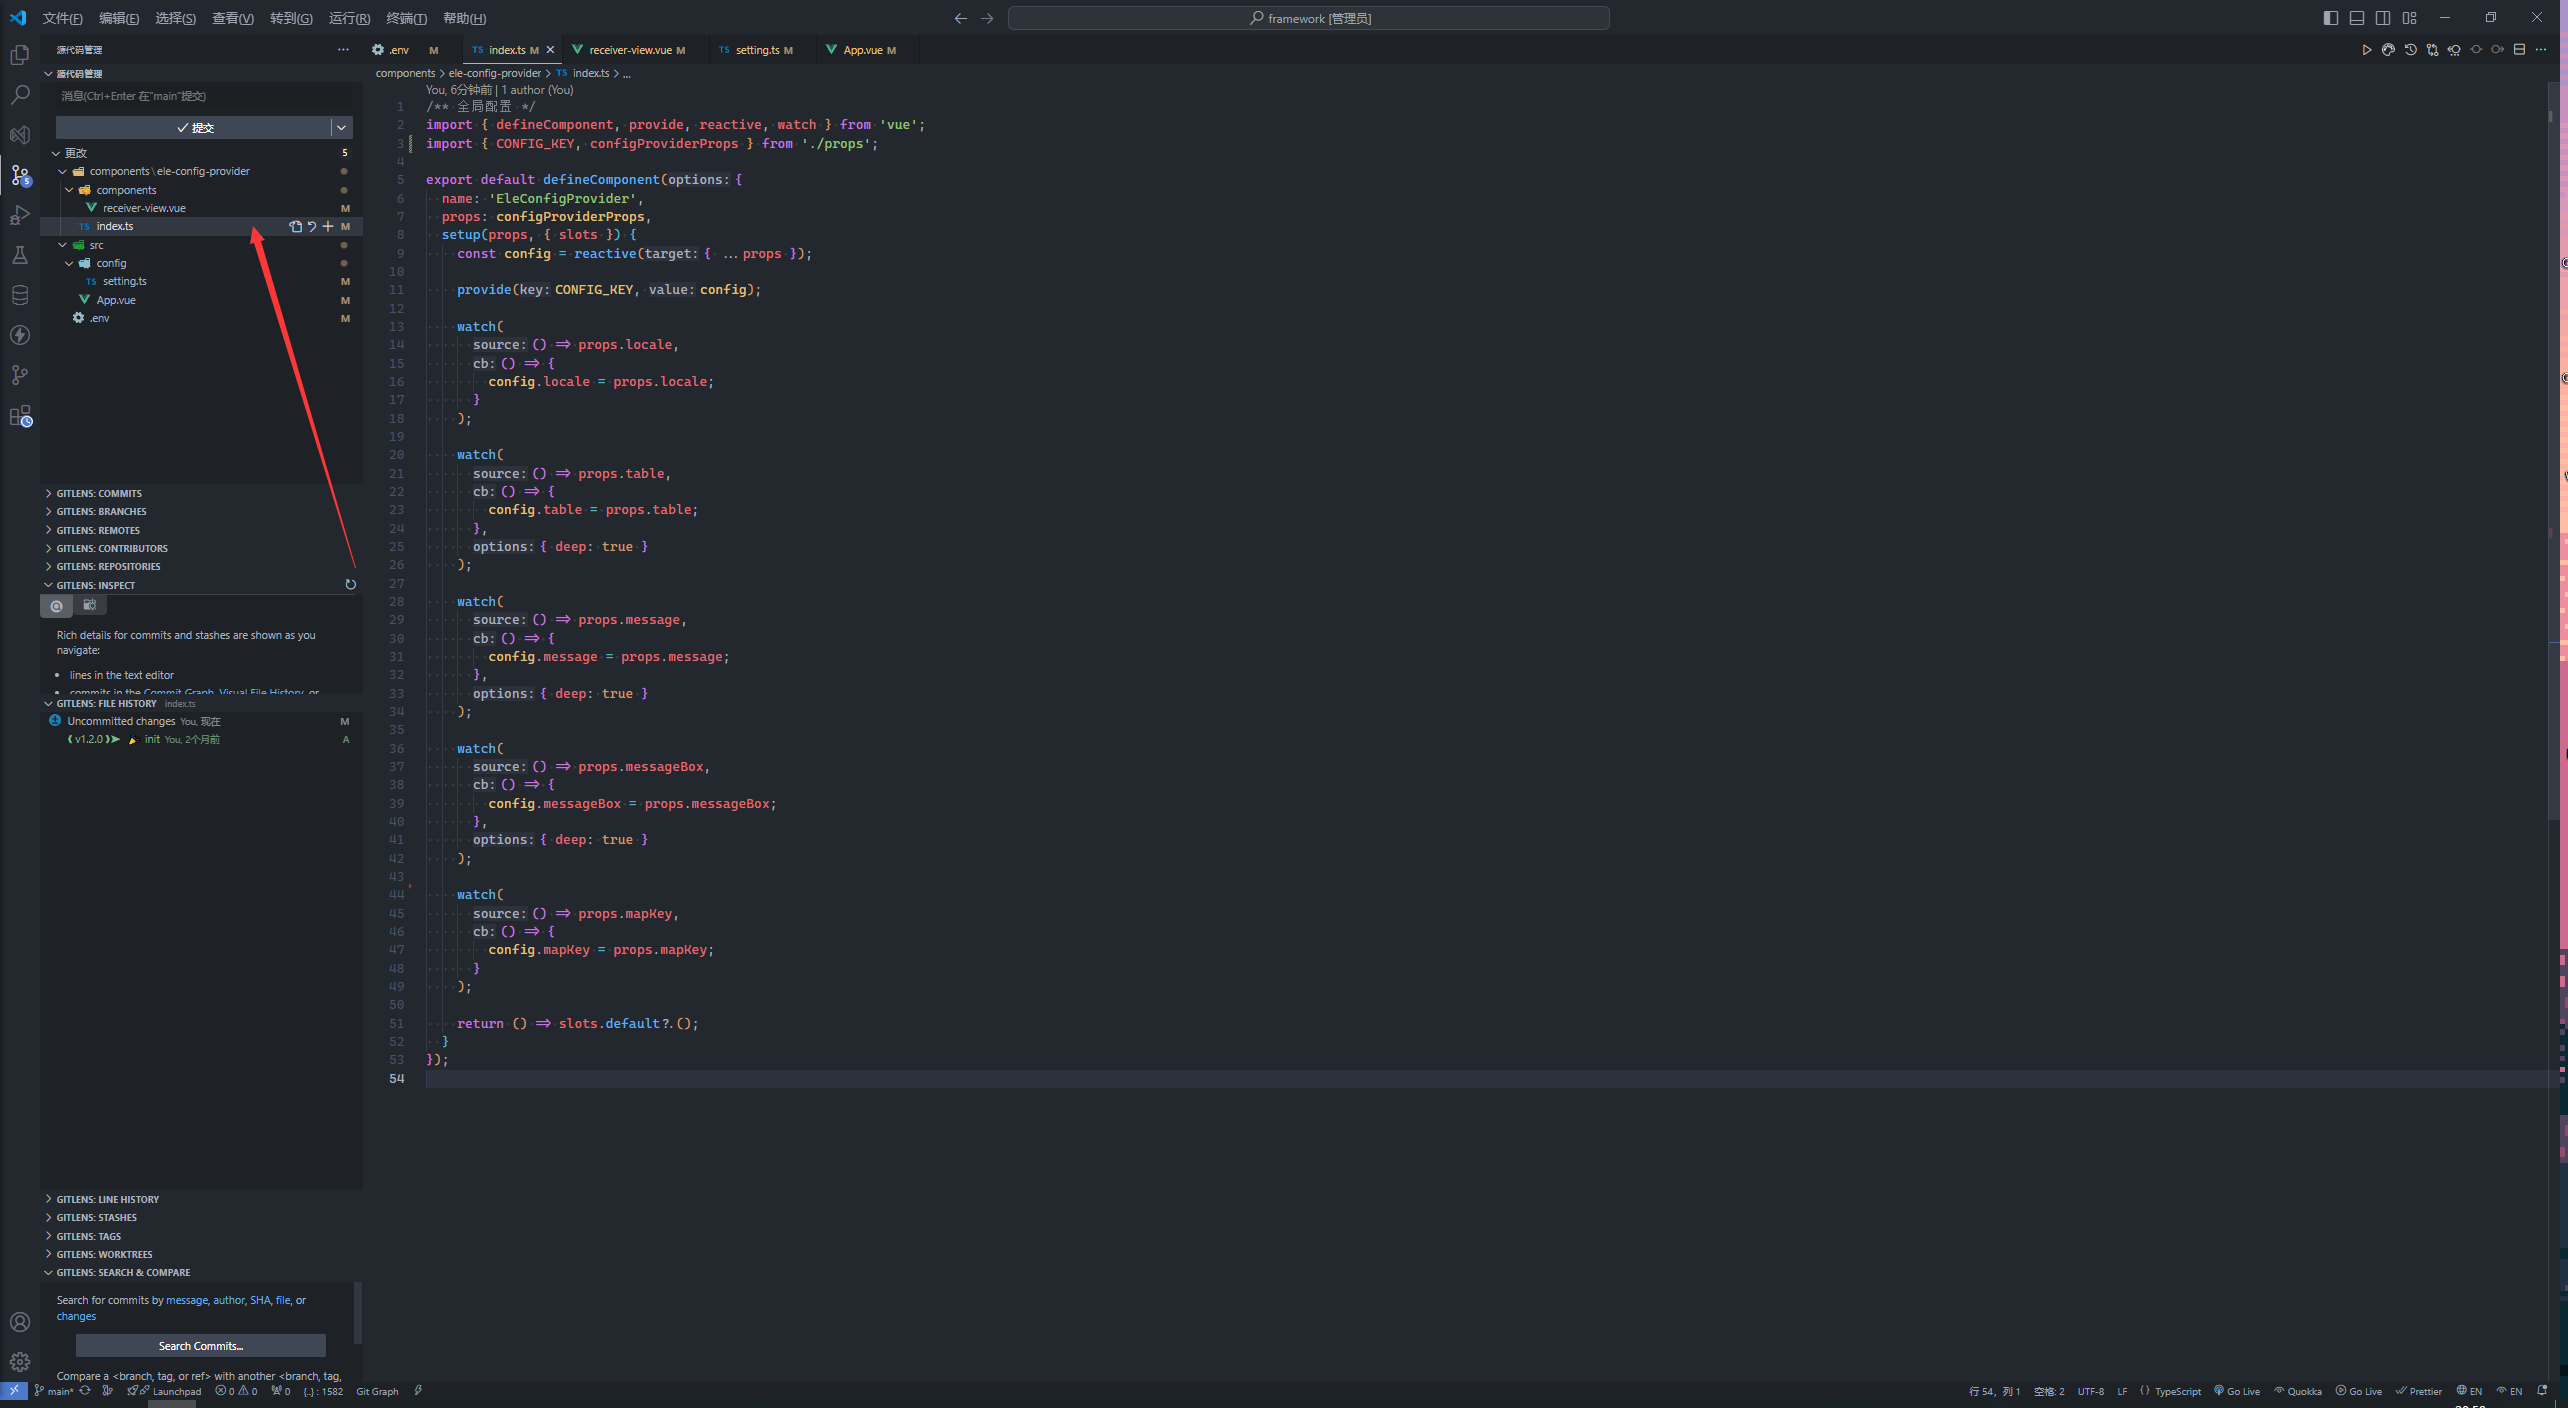2568x1408 pixels.
Task: Click the framework command center search box
Action: click(1308, 18)
